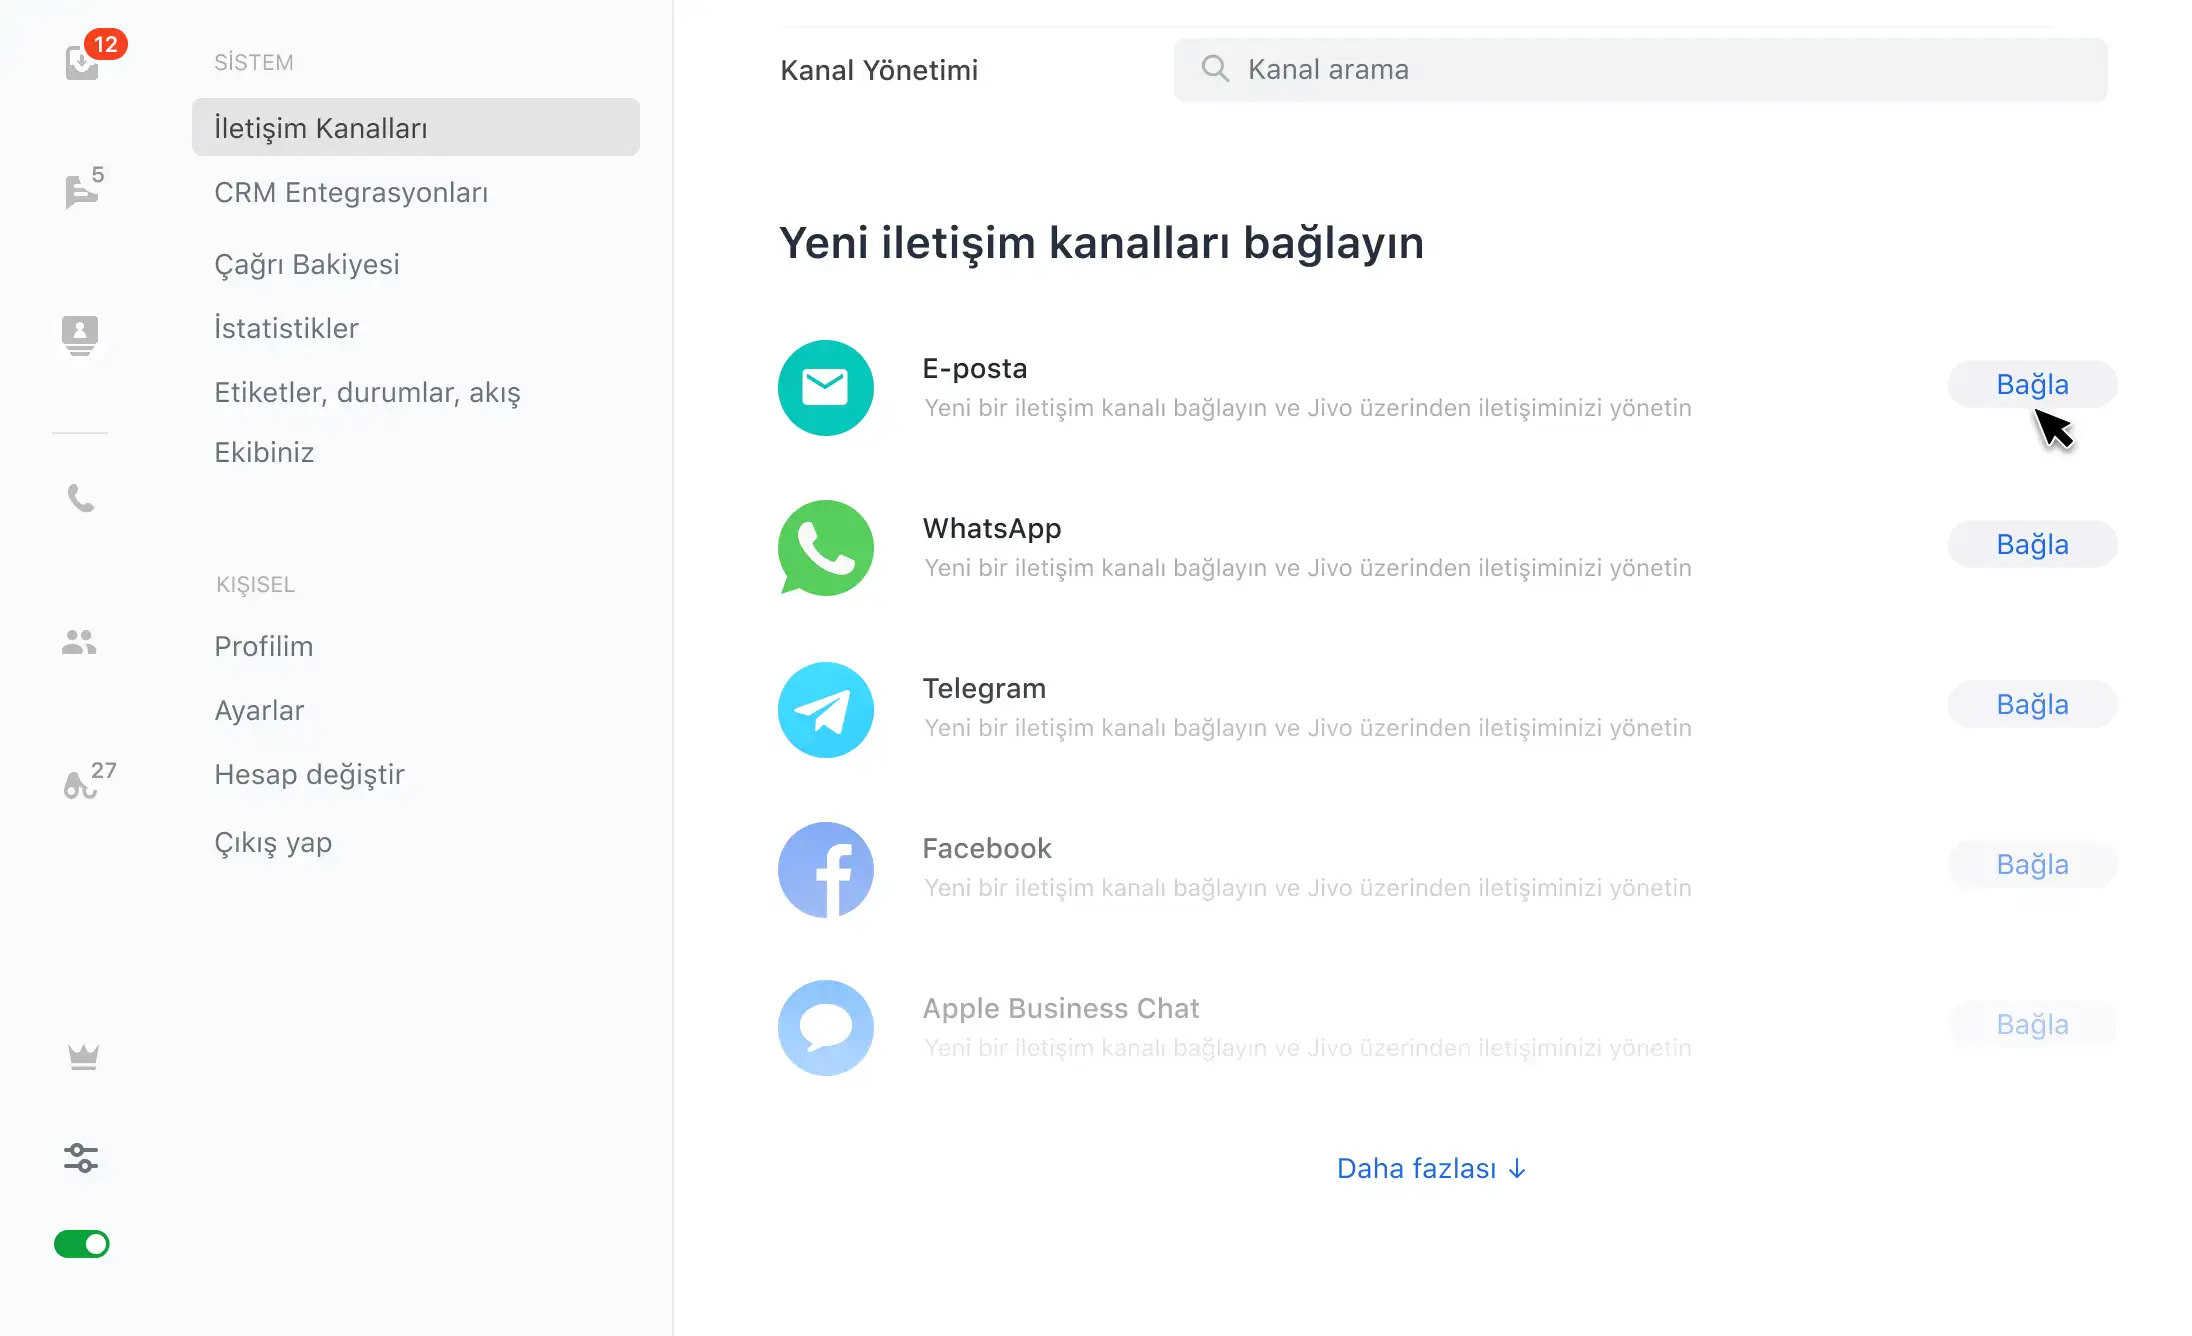The height and width of the screenshot is (1336, 2192).
Task: Open Çıkış yap to log out
Action: (x=273, y=842)
